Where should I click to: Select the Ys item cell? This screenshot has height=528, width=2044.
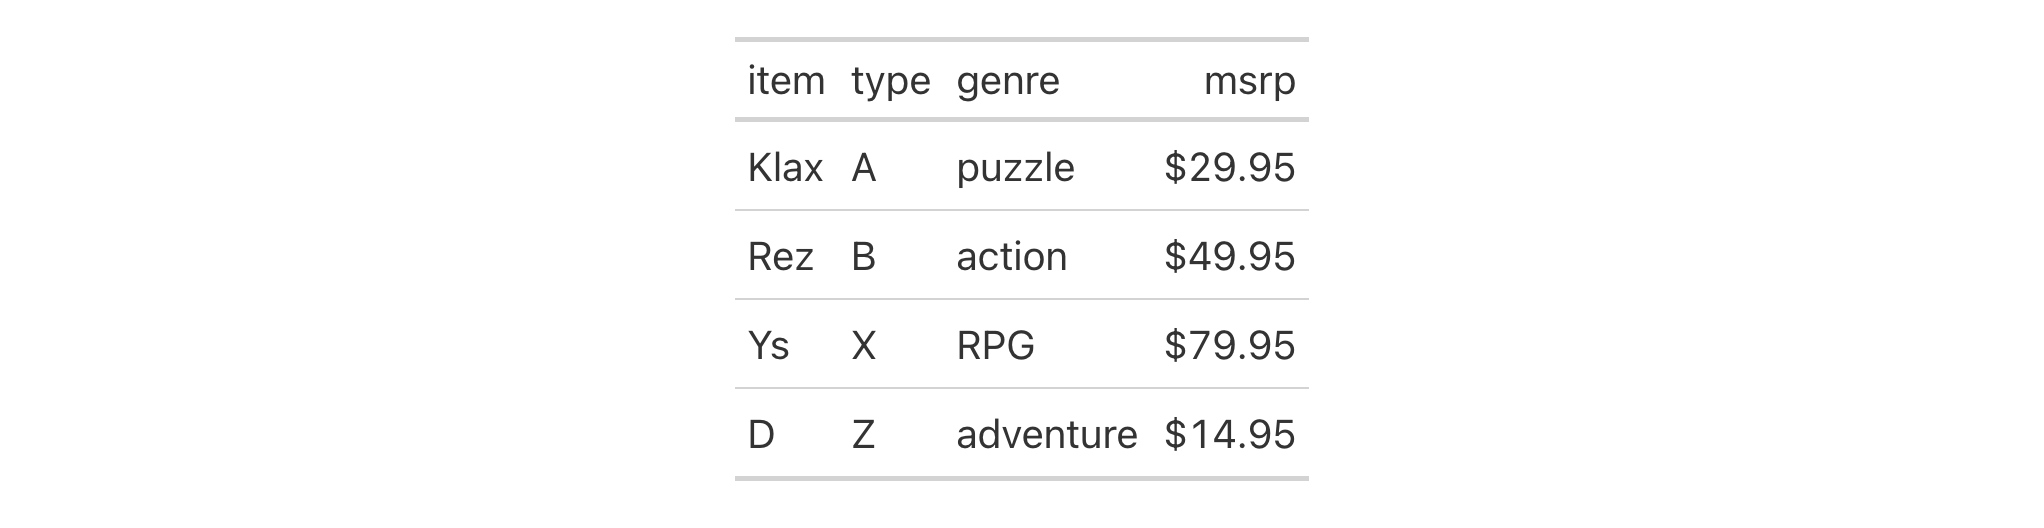click(x=787, y=345)
